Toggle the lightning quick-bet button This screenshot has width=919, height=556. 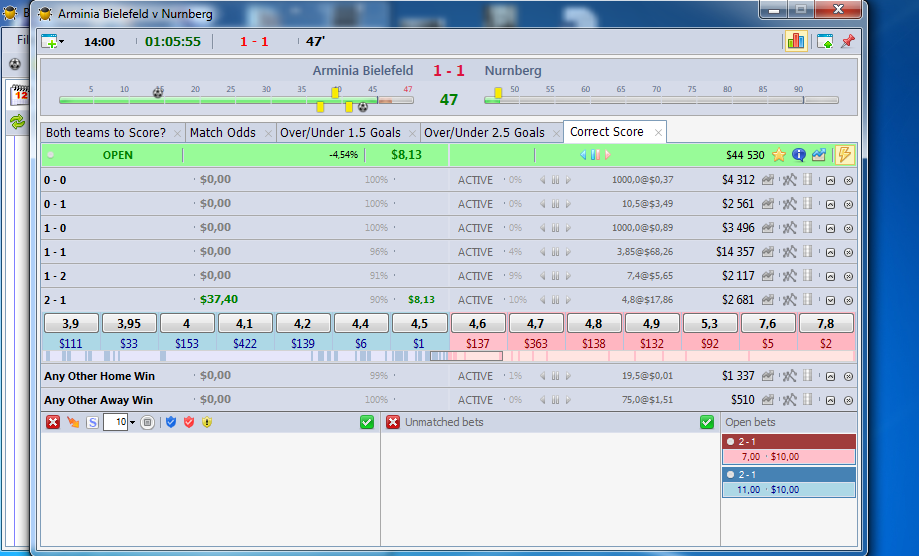tap(845, 155)
